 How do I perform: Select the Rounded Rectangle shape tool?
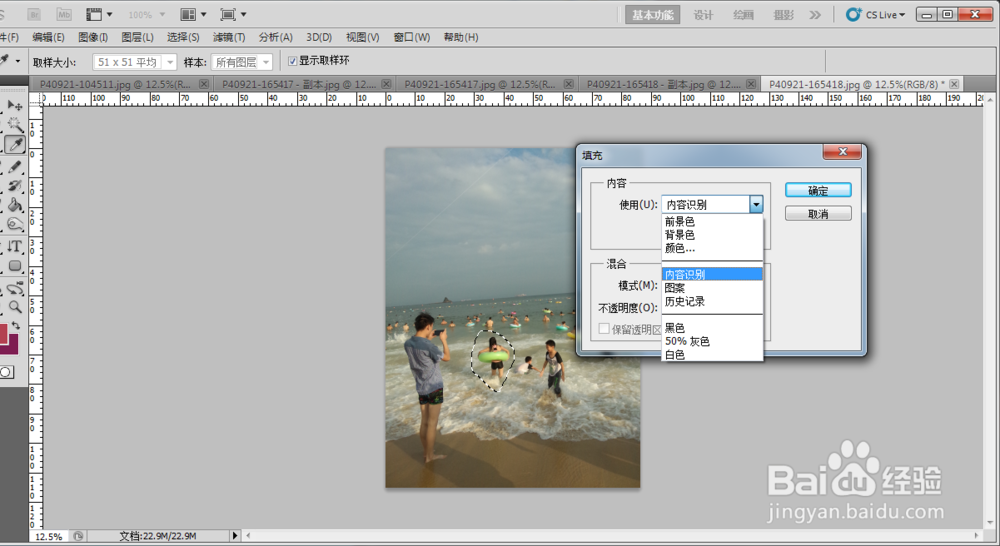[x=15, y=266]
